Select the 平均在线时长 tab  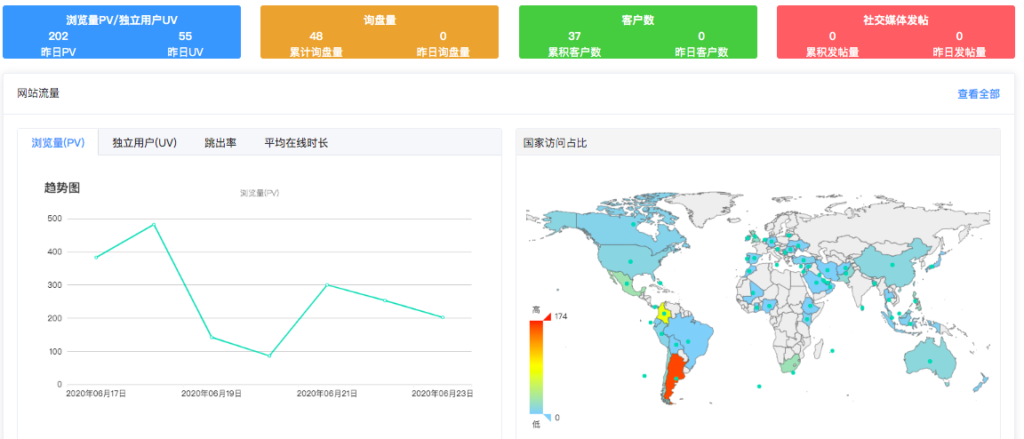tap(296, 143)
